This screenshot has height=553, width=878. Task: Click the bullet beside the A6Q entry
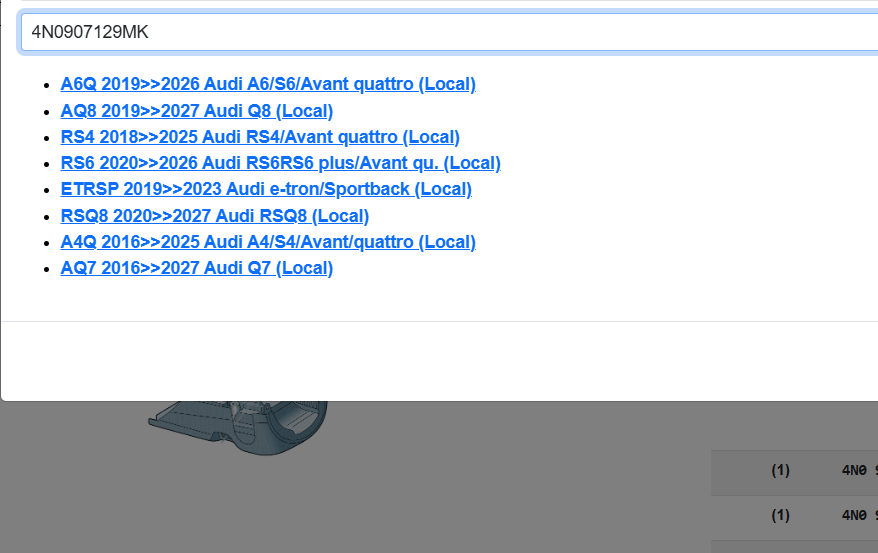(x=47, y=85)
